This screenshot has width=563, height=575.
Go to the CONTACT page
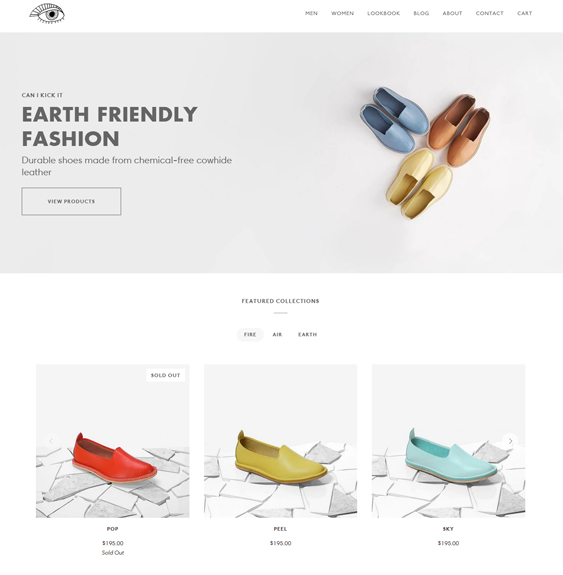point(490,13)
